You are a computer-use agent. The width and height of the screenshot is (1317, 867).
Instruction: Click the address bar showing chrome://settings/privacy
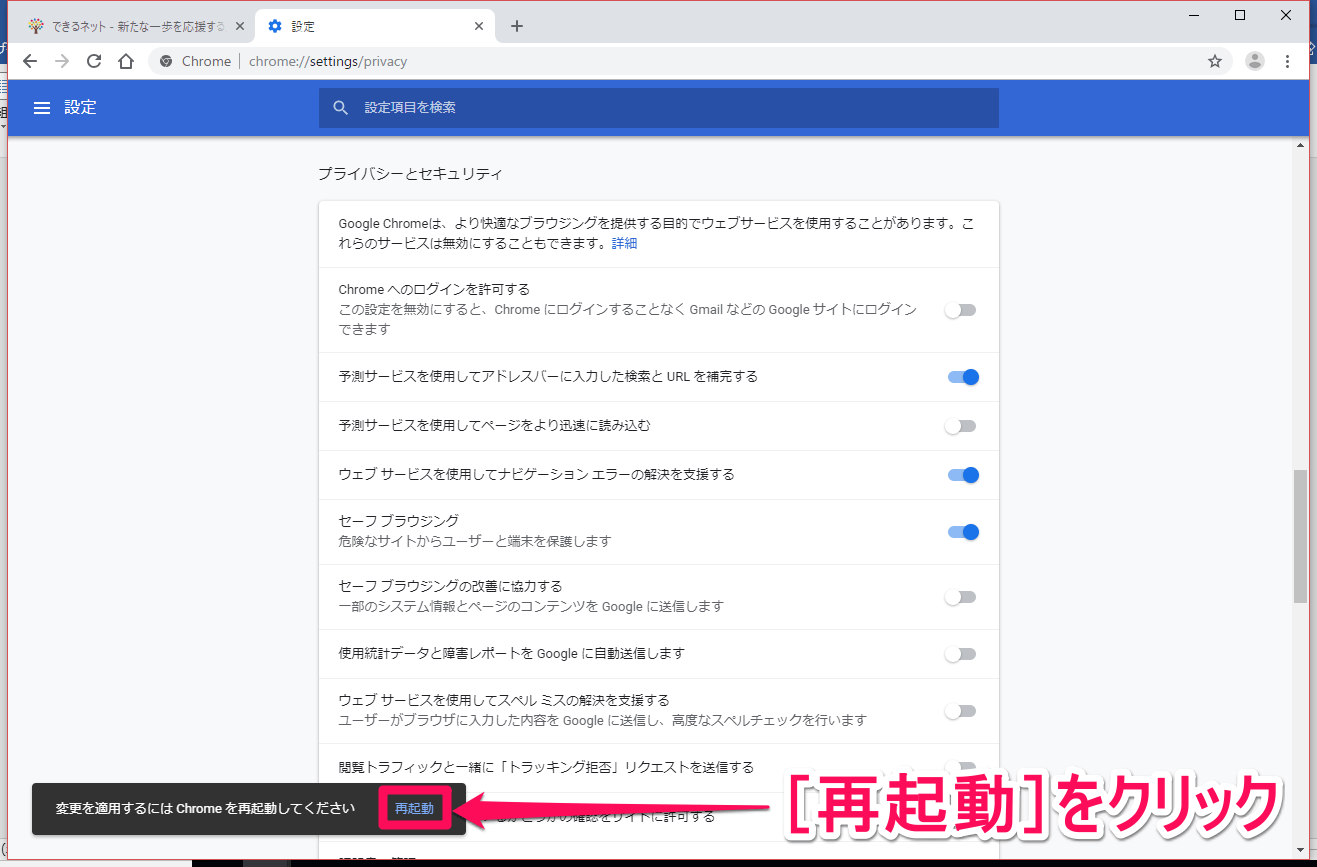[x=690, y=61]
